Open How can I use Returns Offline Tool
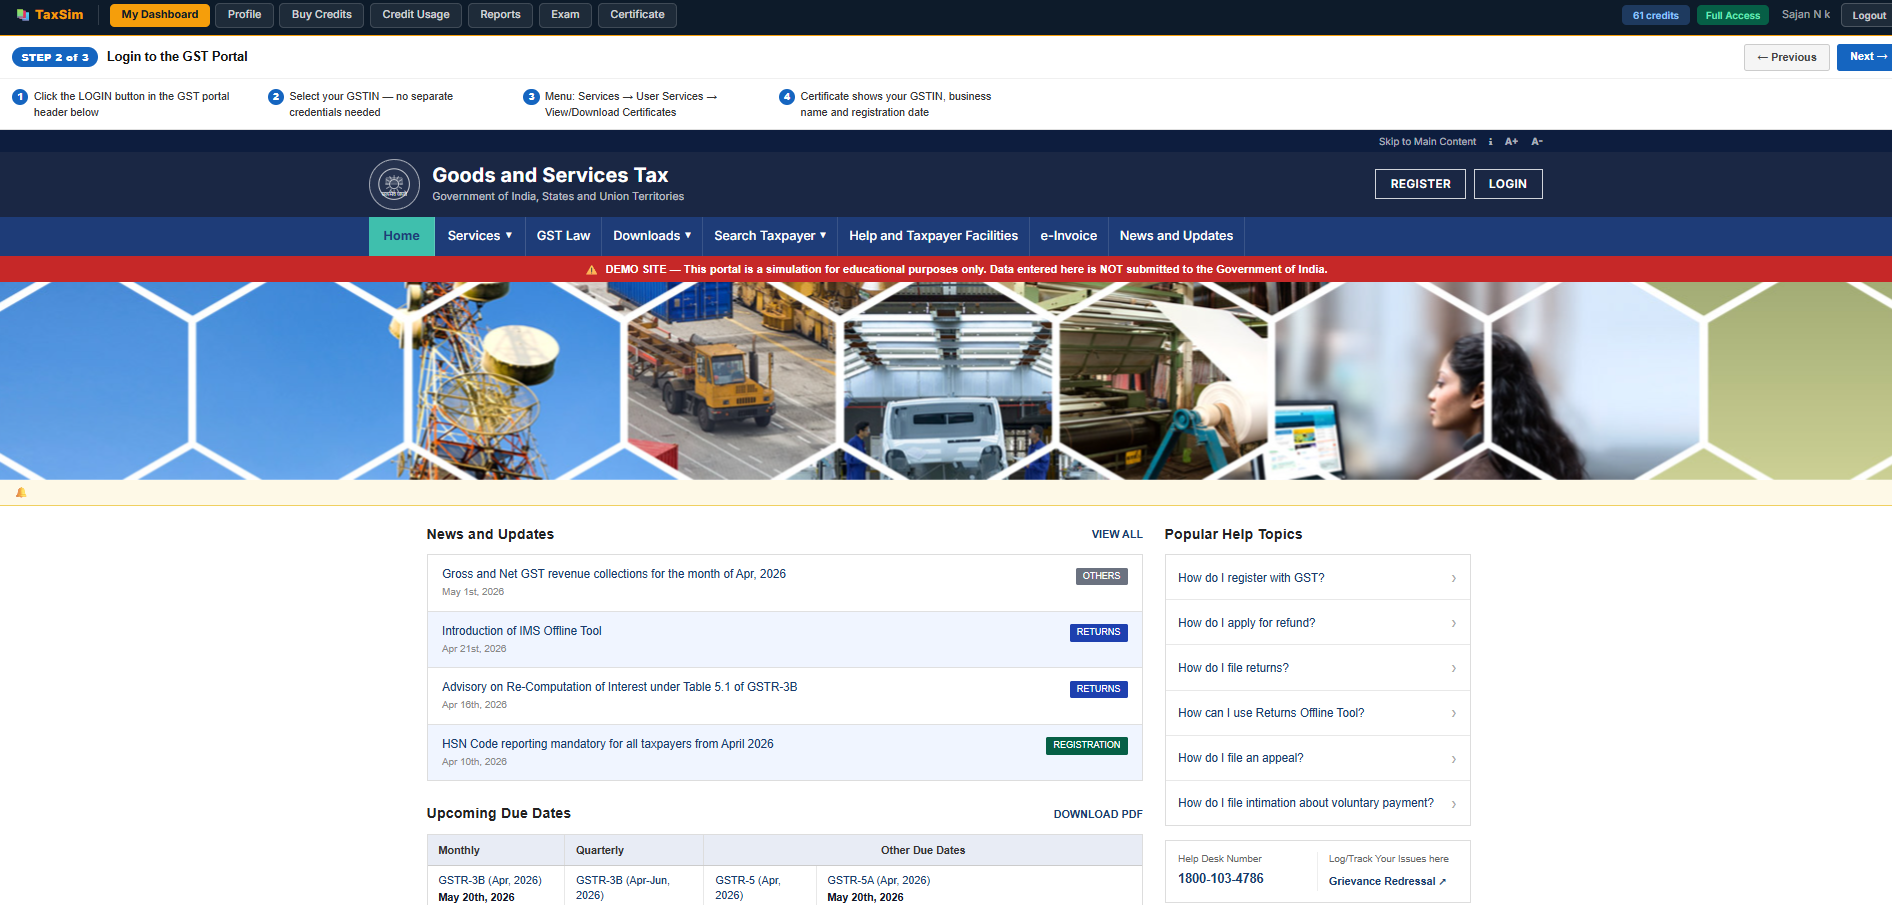The image size is (1892, 905). click(x=1317, y=713)
